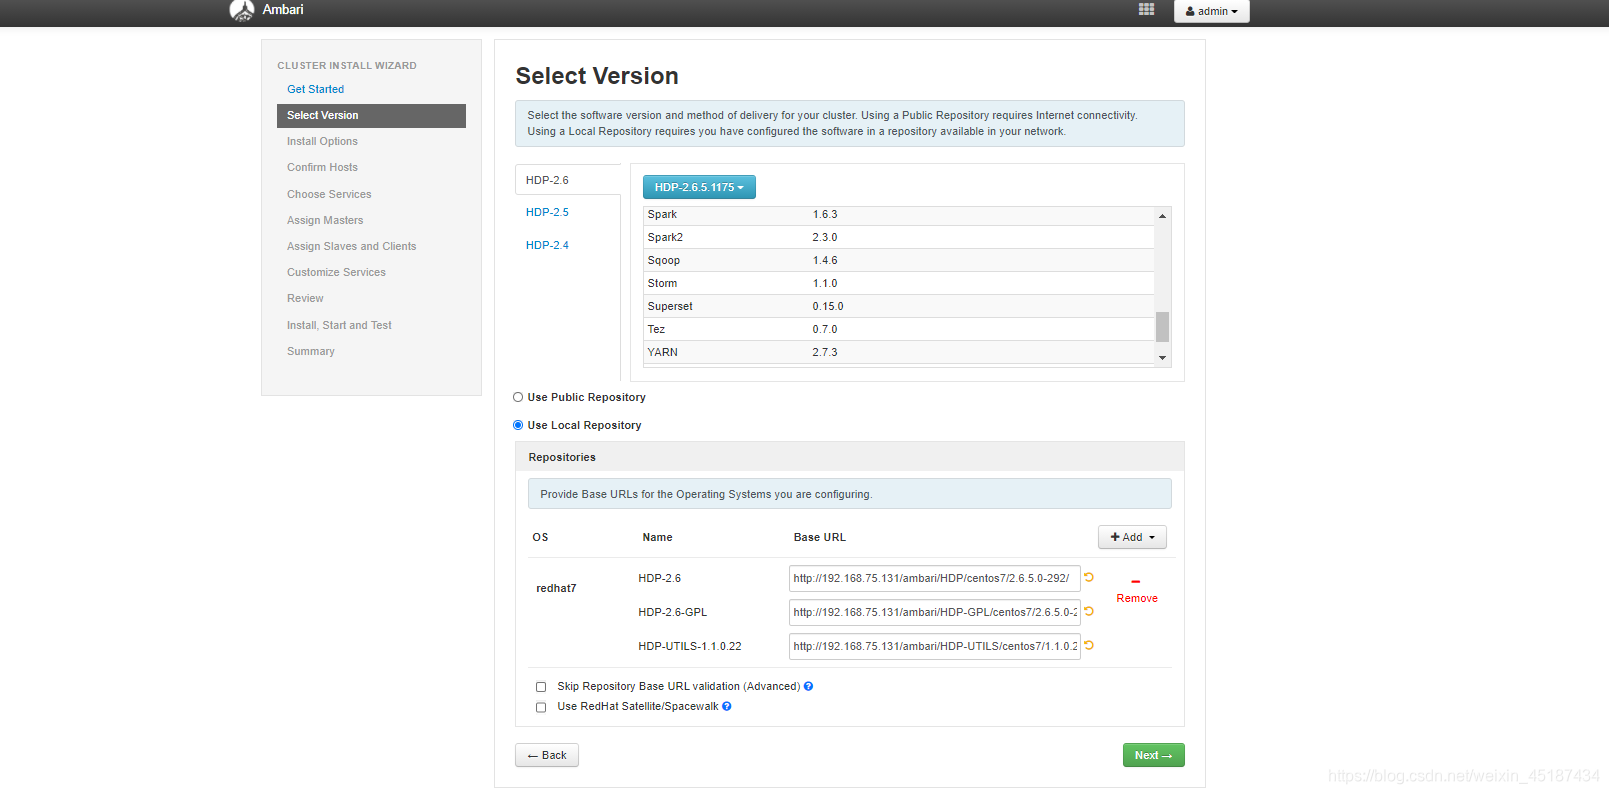Open Assign Slaves and Clients step
Image resolution: width=1609 pixels, height=794 pixels.
tap(351, 246)
